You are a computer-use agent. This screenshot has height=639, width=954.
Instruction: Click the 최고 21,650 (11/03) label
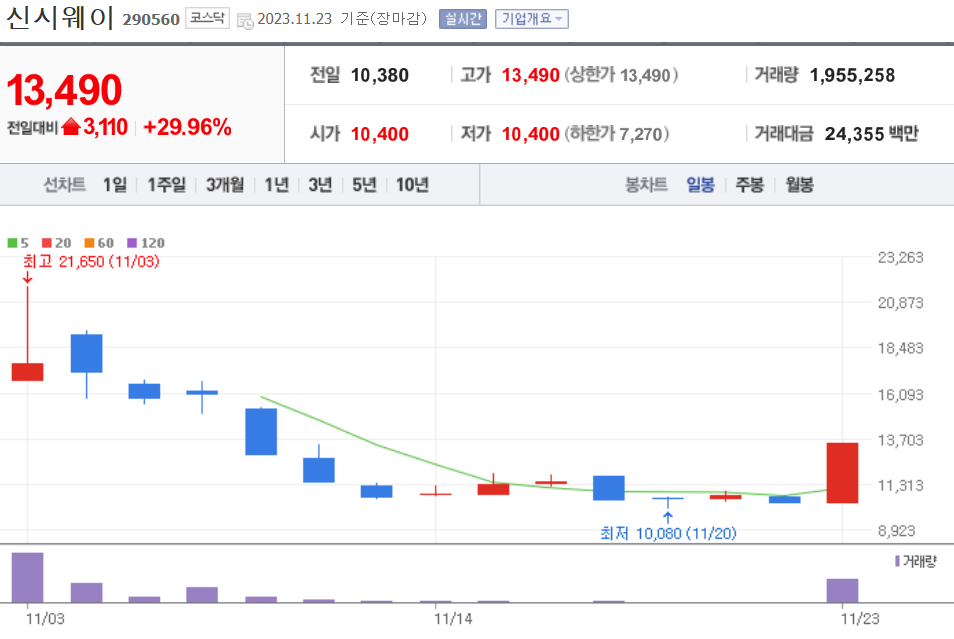(x=91, y=262)
